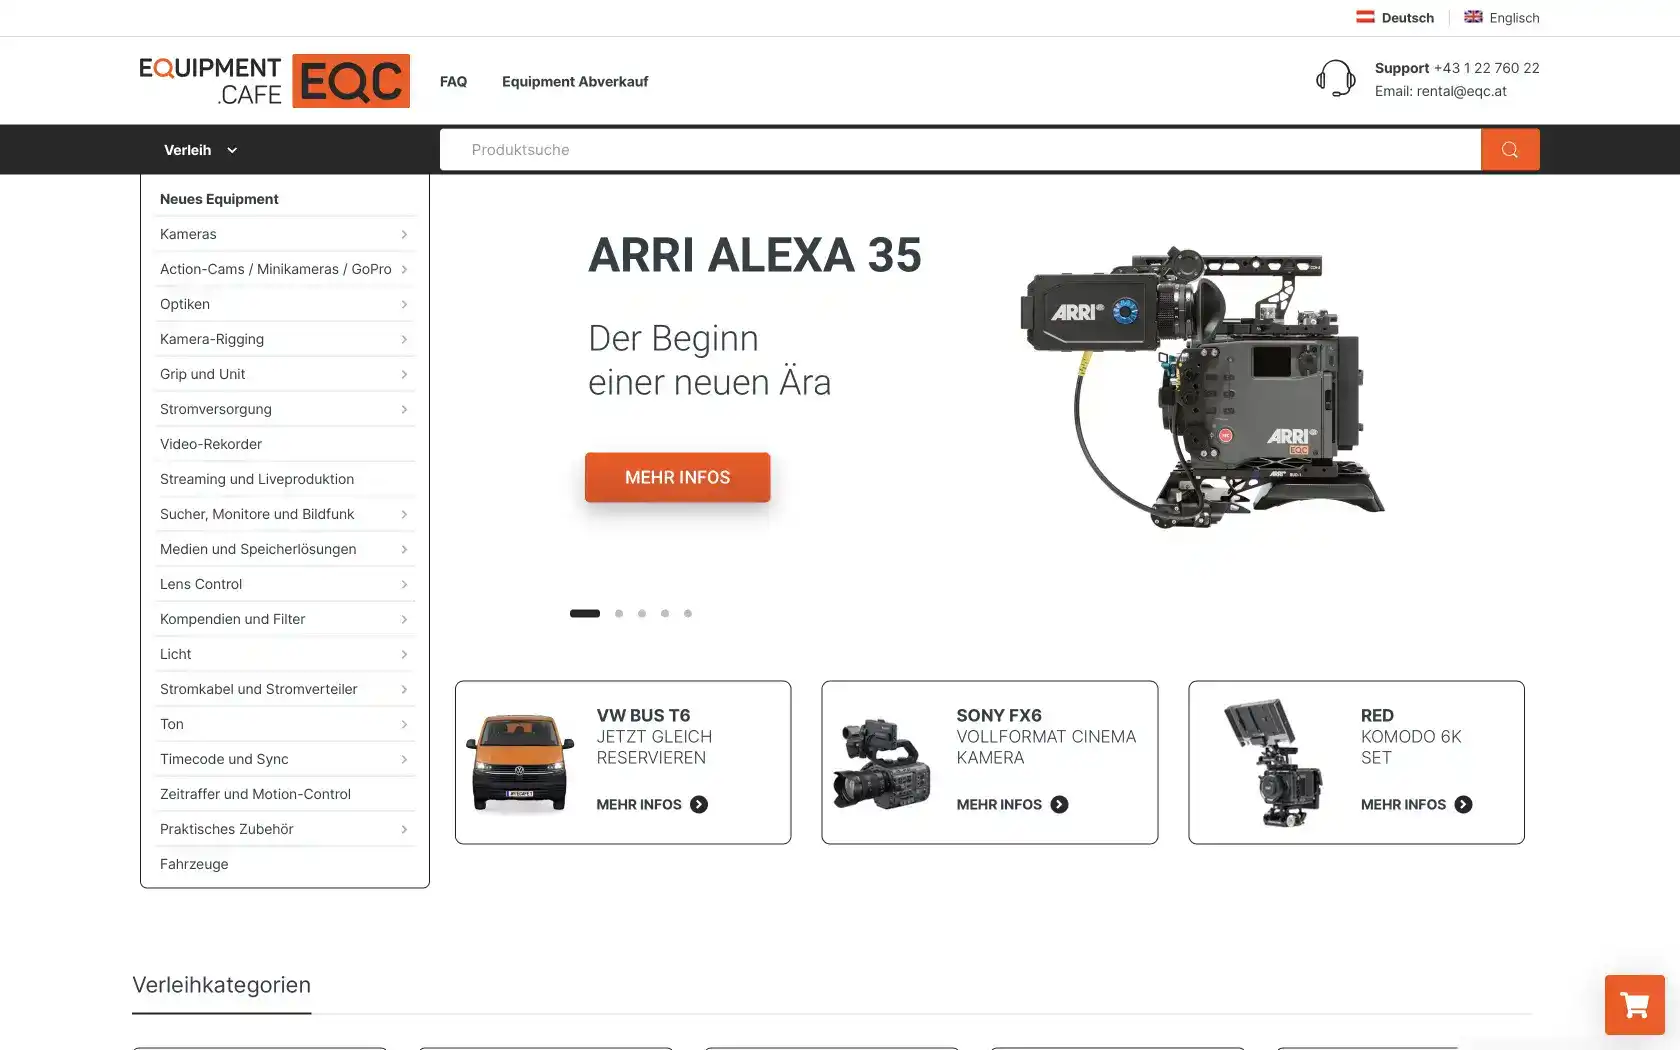The width and height of the screenshot is (1680, 1050).
Task: Click arrow icon on Sony FX6 card
Action: 1059,805
